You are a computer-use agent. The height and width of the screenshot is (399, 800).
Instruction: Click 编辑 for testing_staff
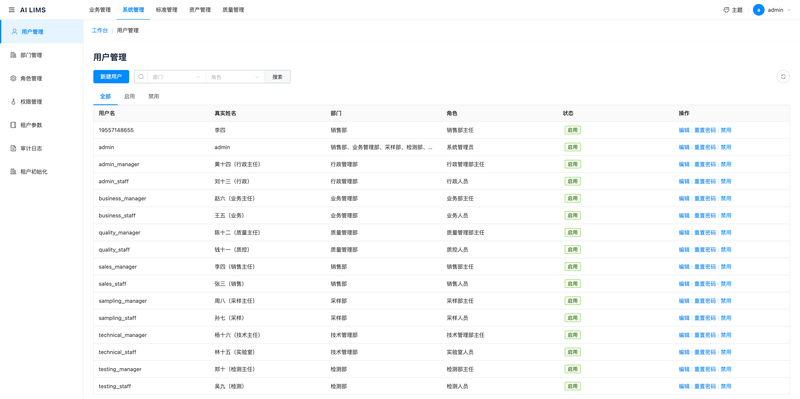pyautogui.click(x=684, y=386)
